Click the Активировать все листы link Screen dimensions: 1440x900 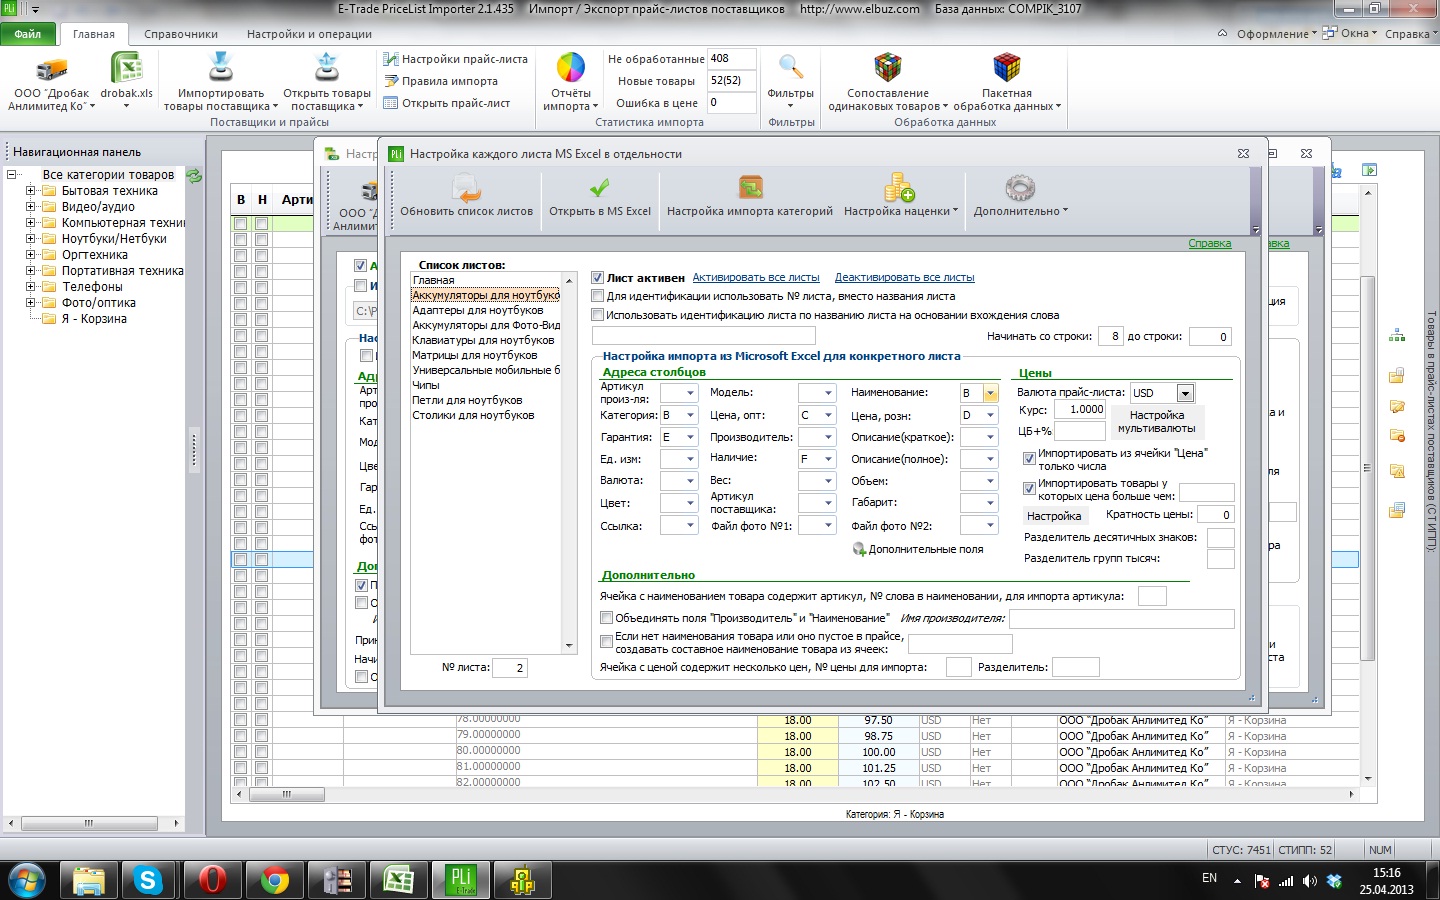point(756,278)
